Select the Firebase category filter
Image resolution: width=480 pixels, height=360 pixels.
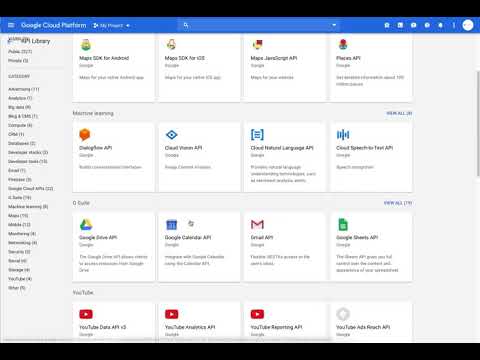(20, 179)
